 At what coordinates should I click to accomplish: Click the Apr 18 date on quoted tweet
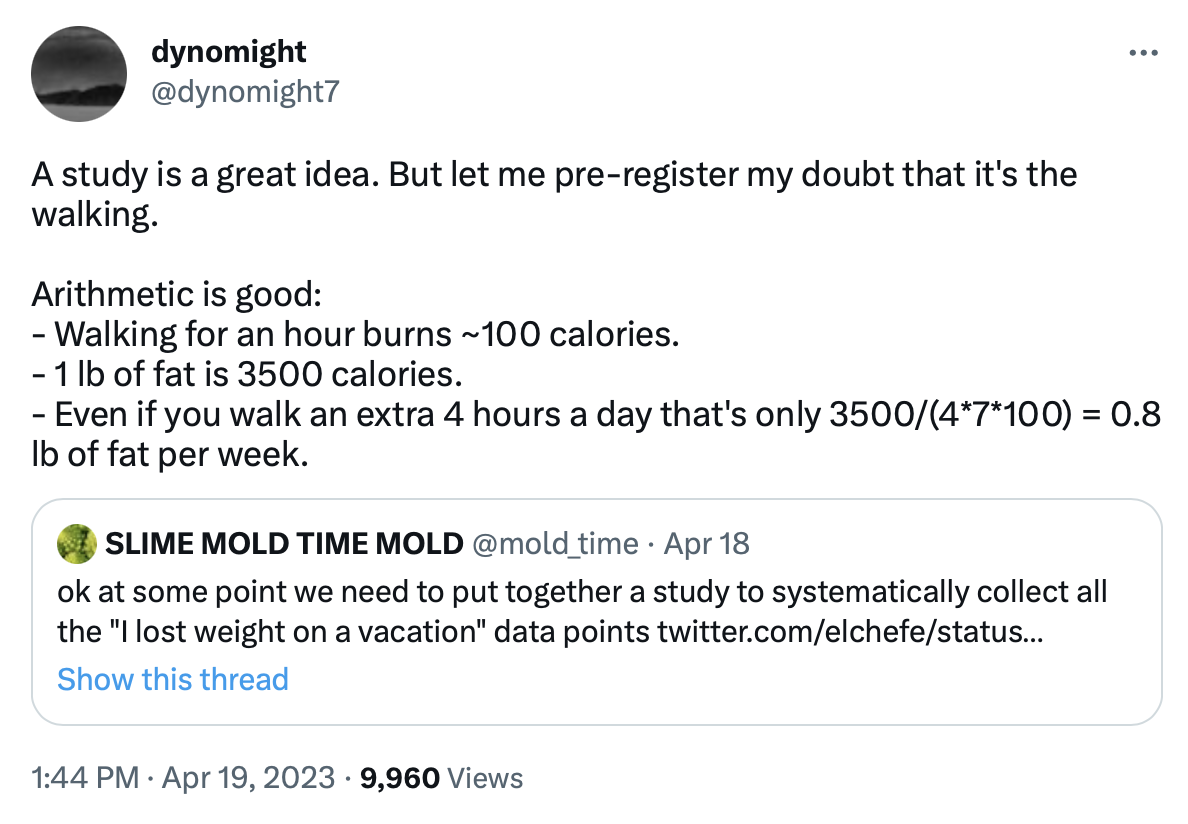[706, 543]
